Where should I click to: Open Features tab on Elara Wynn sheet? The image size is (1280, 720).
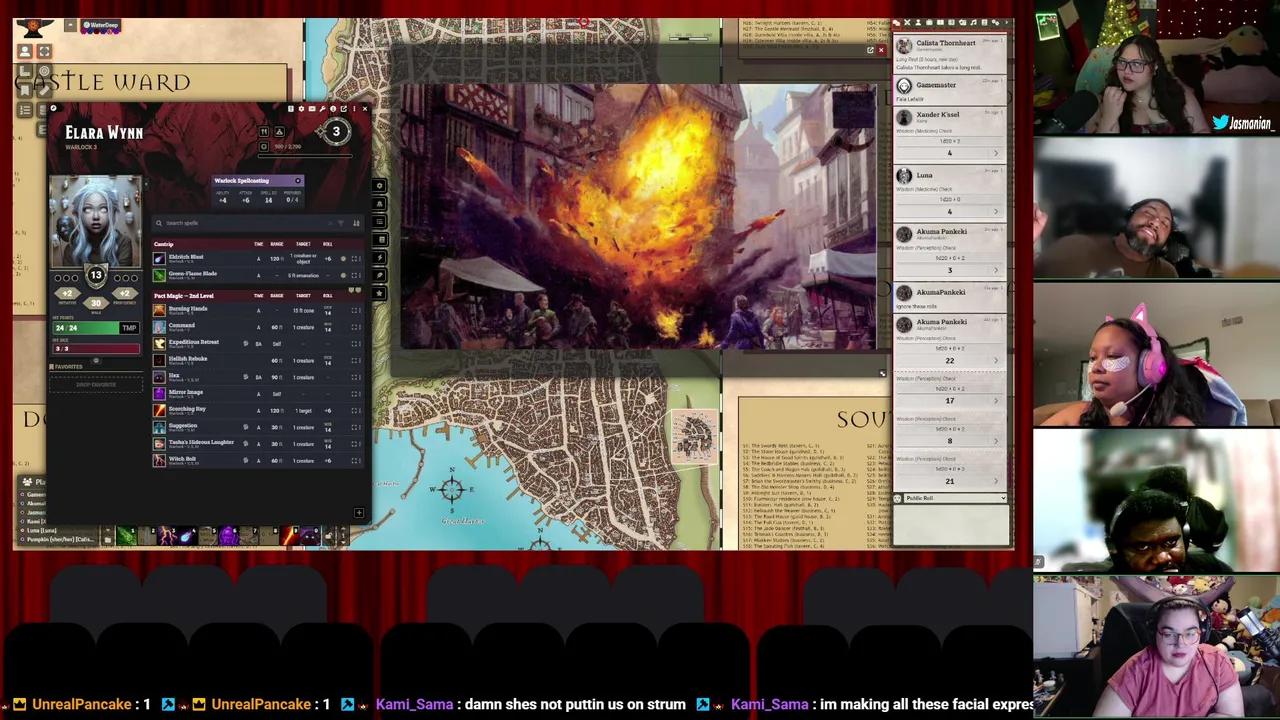(x=379, y=222)
